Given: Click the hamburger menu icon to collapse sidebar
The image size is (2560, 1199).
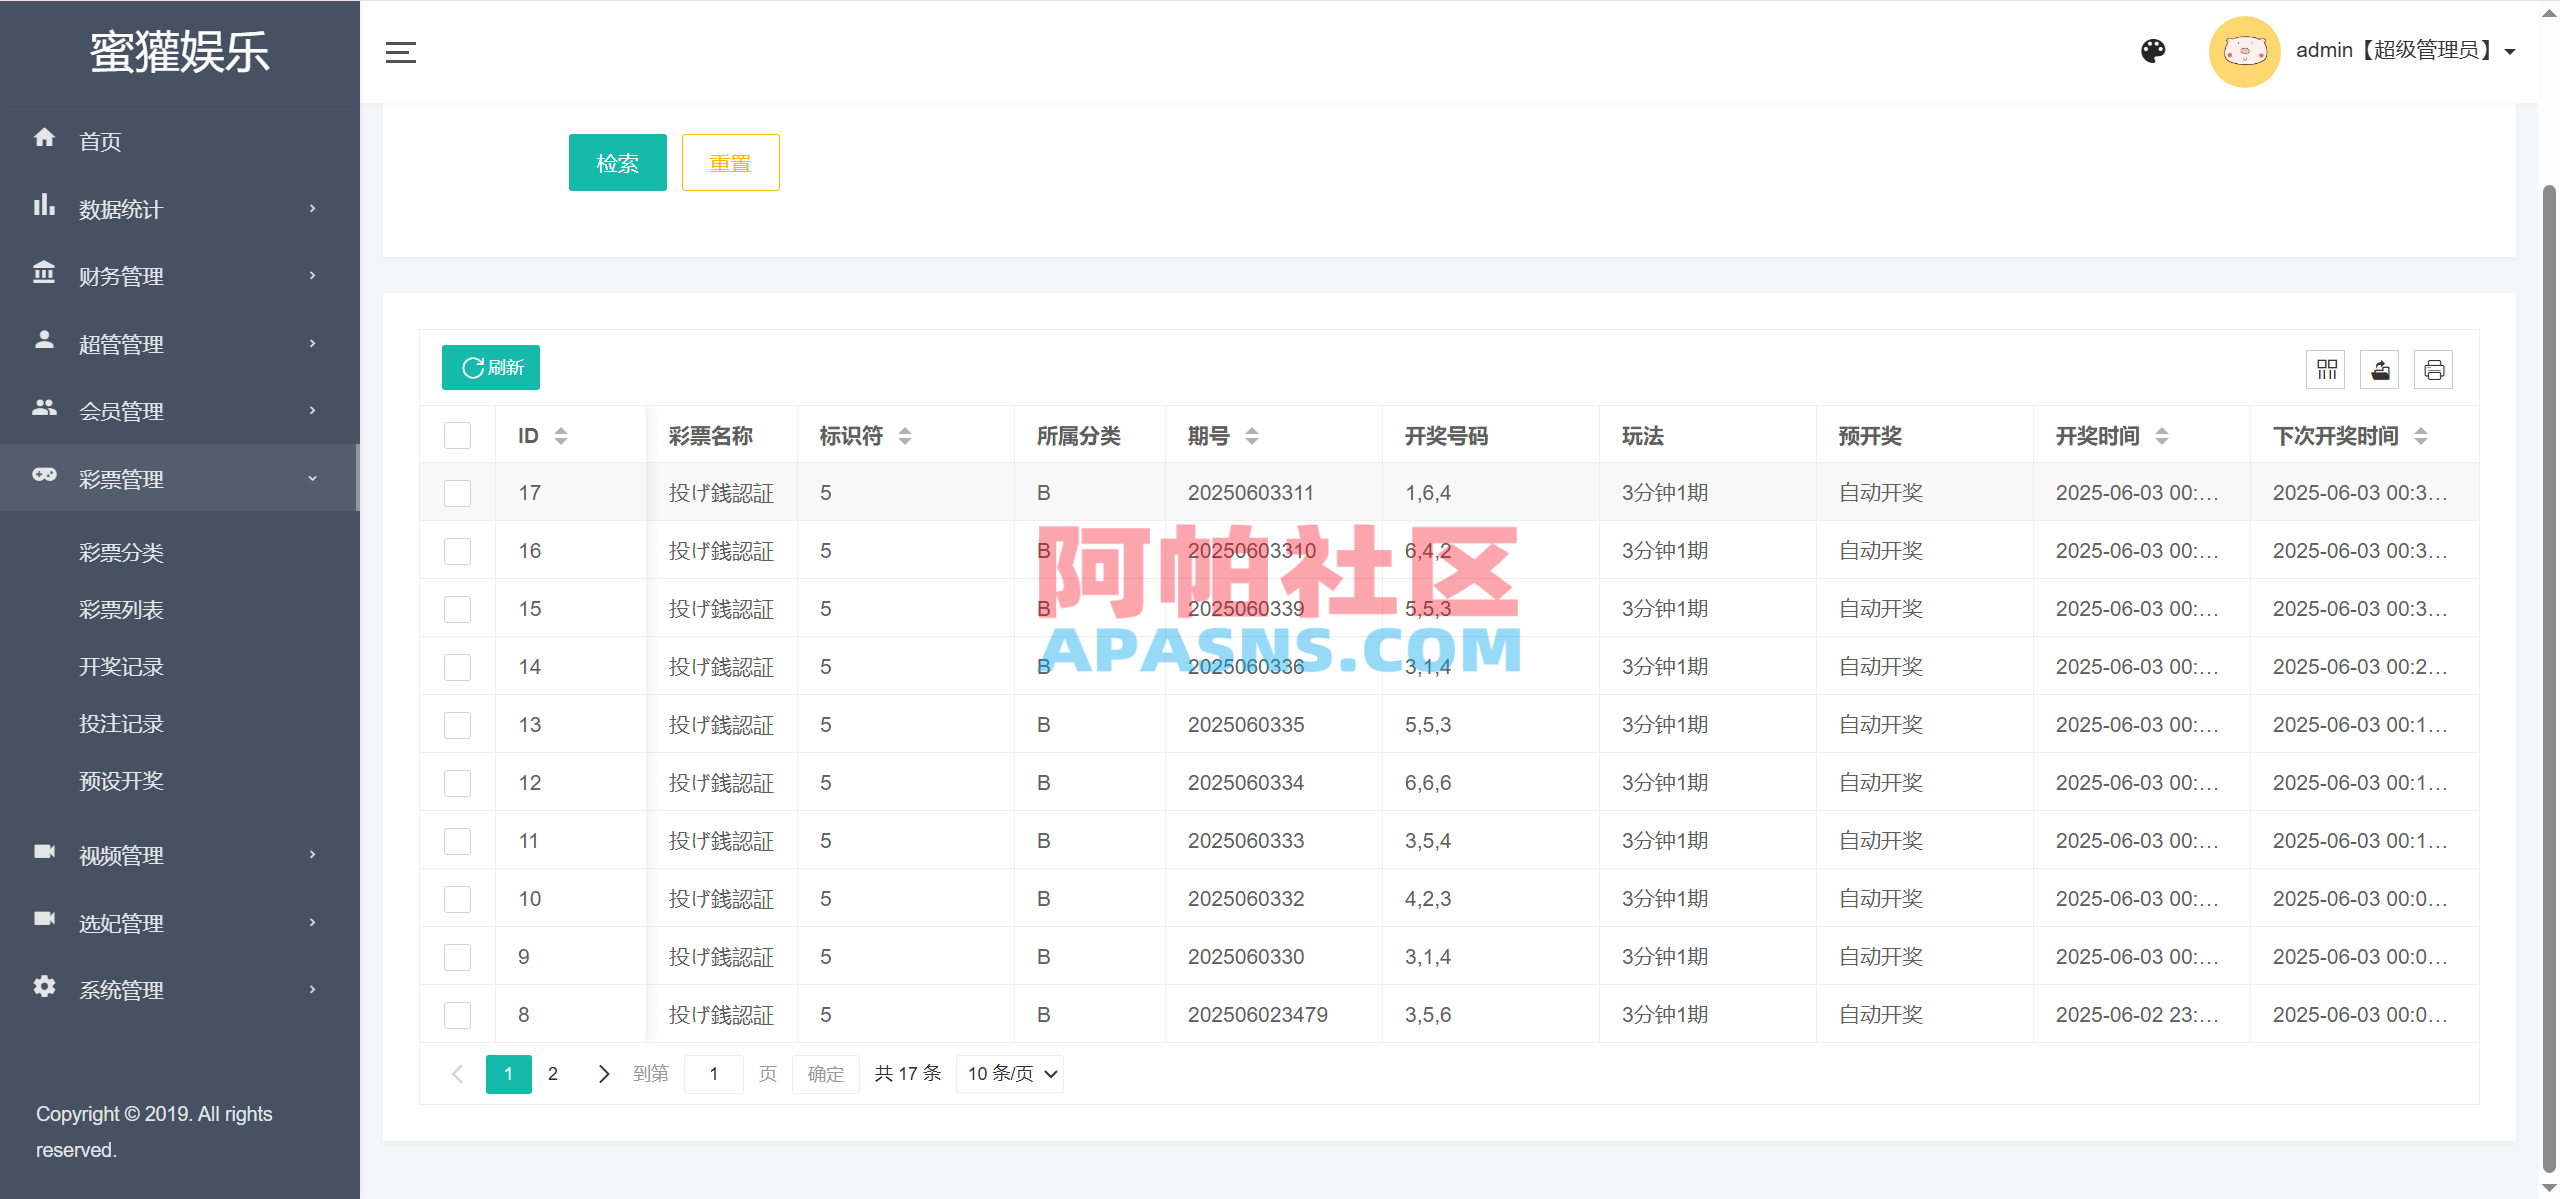Looking at the screenshot, I should pyautogui.click(x=400, y=52).
